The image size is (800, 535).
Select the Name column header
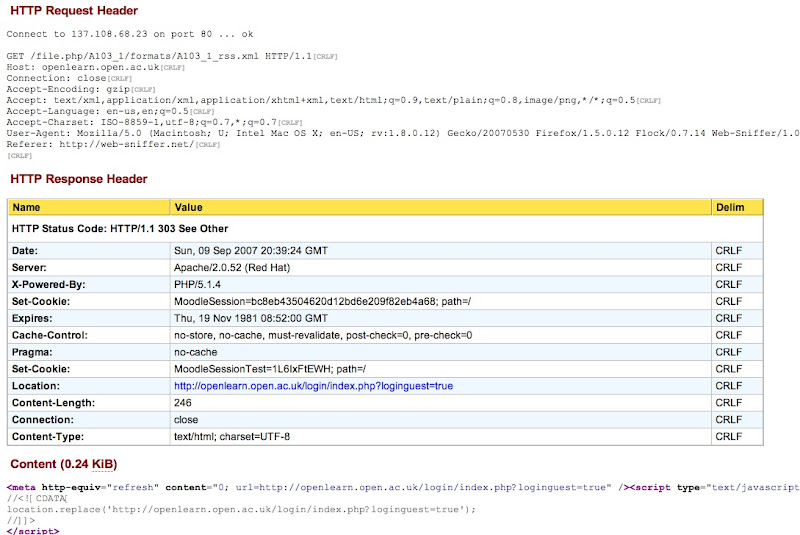26,207
